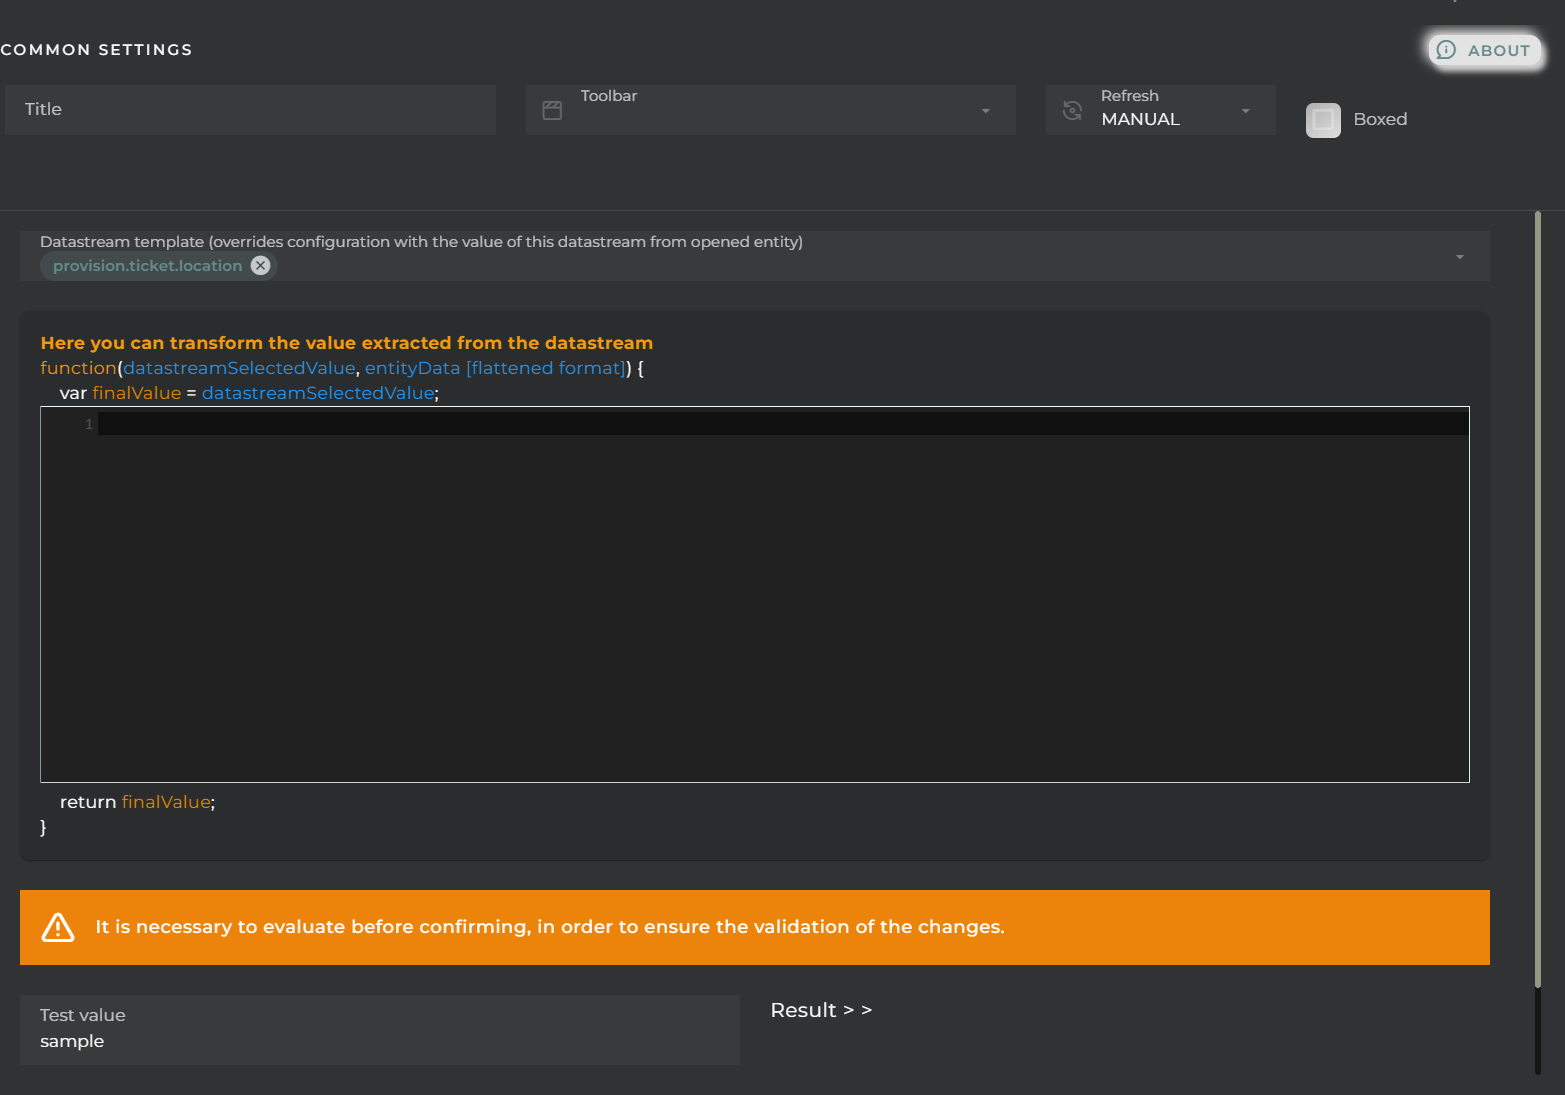Click the ABOUT button
Viewport: 1565px width, 1095px height.
click(1484, 50)
